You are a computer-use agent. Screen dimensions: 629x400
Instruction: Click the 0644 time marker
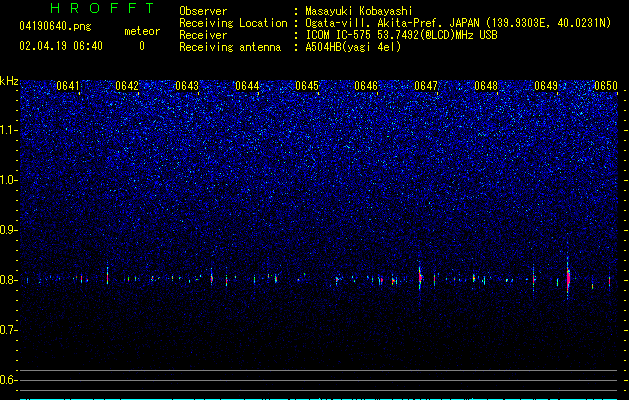[247, 86]
